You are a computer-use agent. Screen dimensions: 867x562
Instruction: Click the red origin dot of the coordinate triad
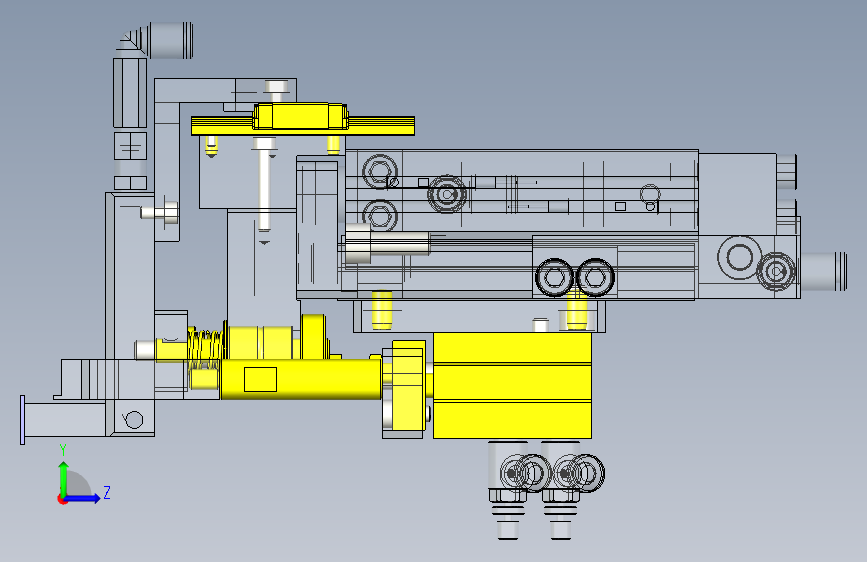coord(61,499)
